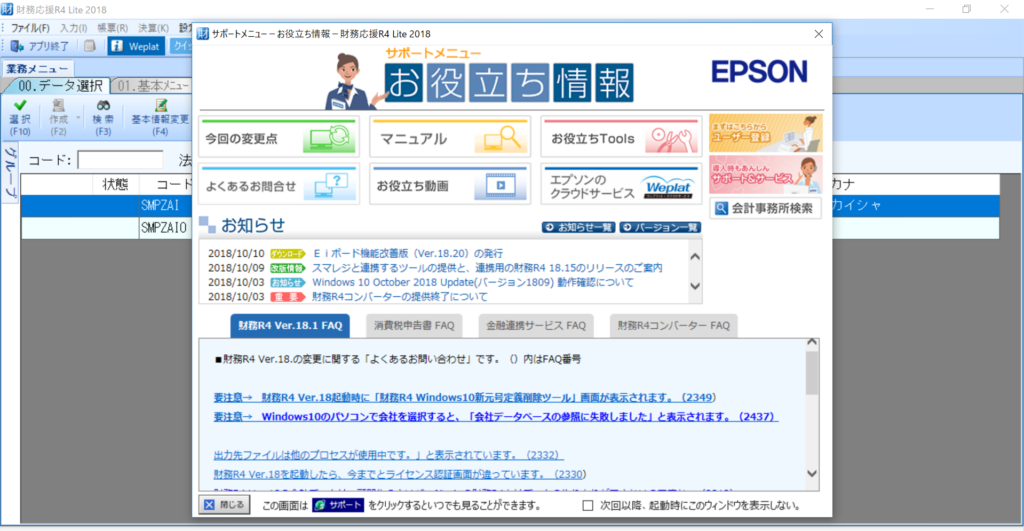
Task: Open the マニュアル tile
Action: 450,137
